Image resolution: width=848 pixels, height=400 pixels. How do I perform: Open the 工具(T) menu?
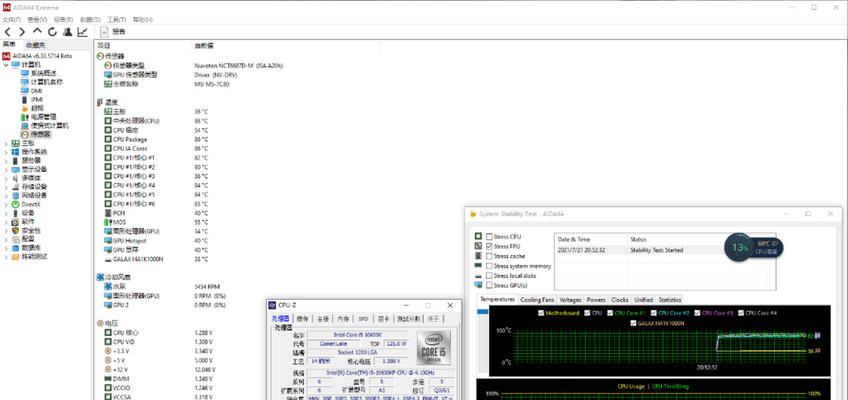116,19
